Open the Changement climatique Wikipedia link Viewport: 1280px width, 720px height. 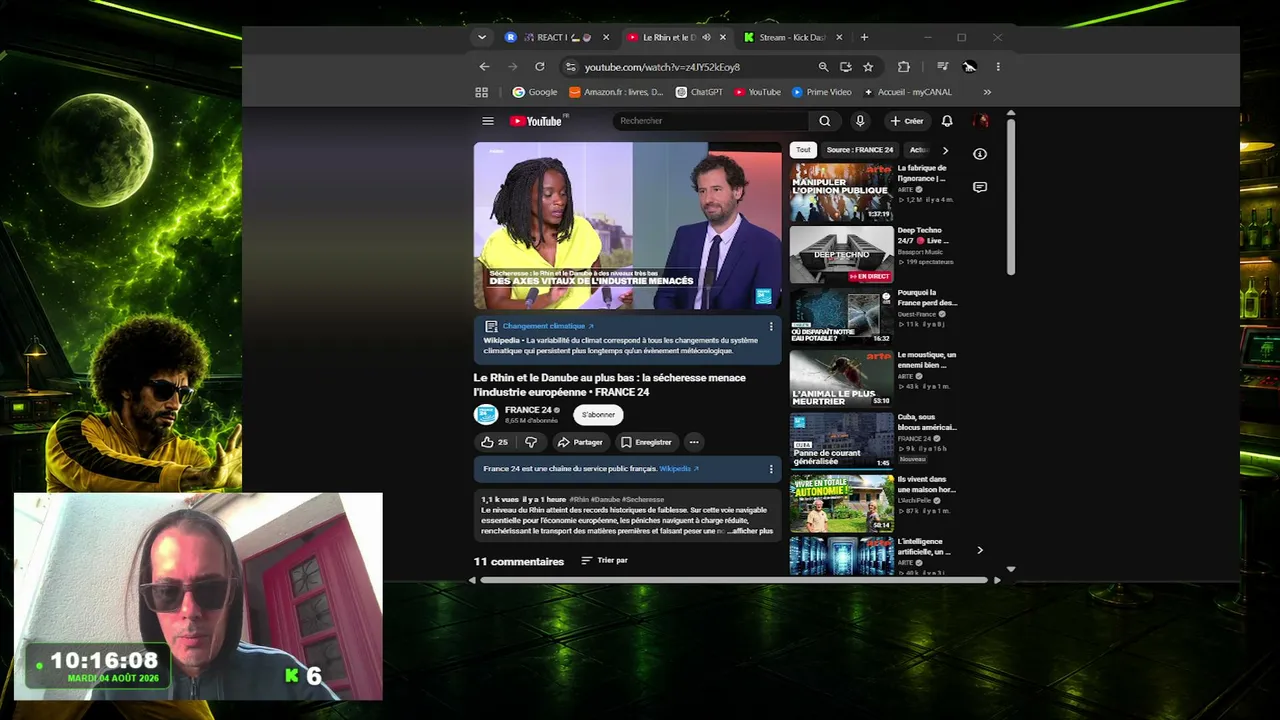[x=548, y=326]
